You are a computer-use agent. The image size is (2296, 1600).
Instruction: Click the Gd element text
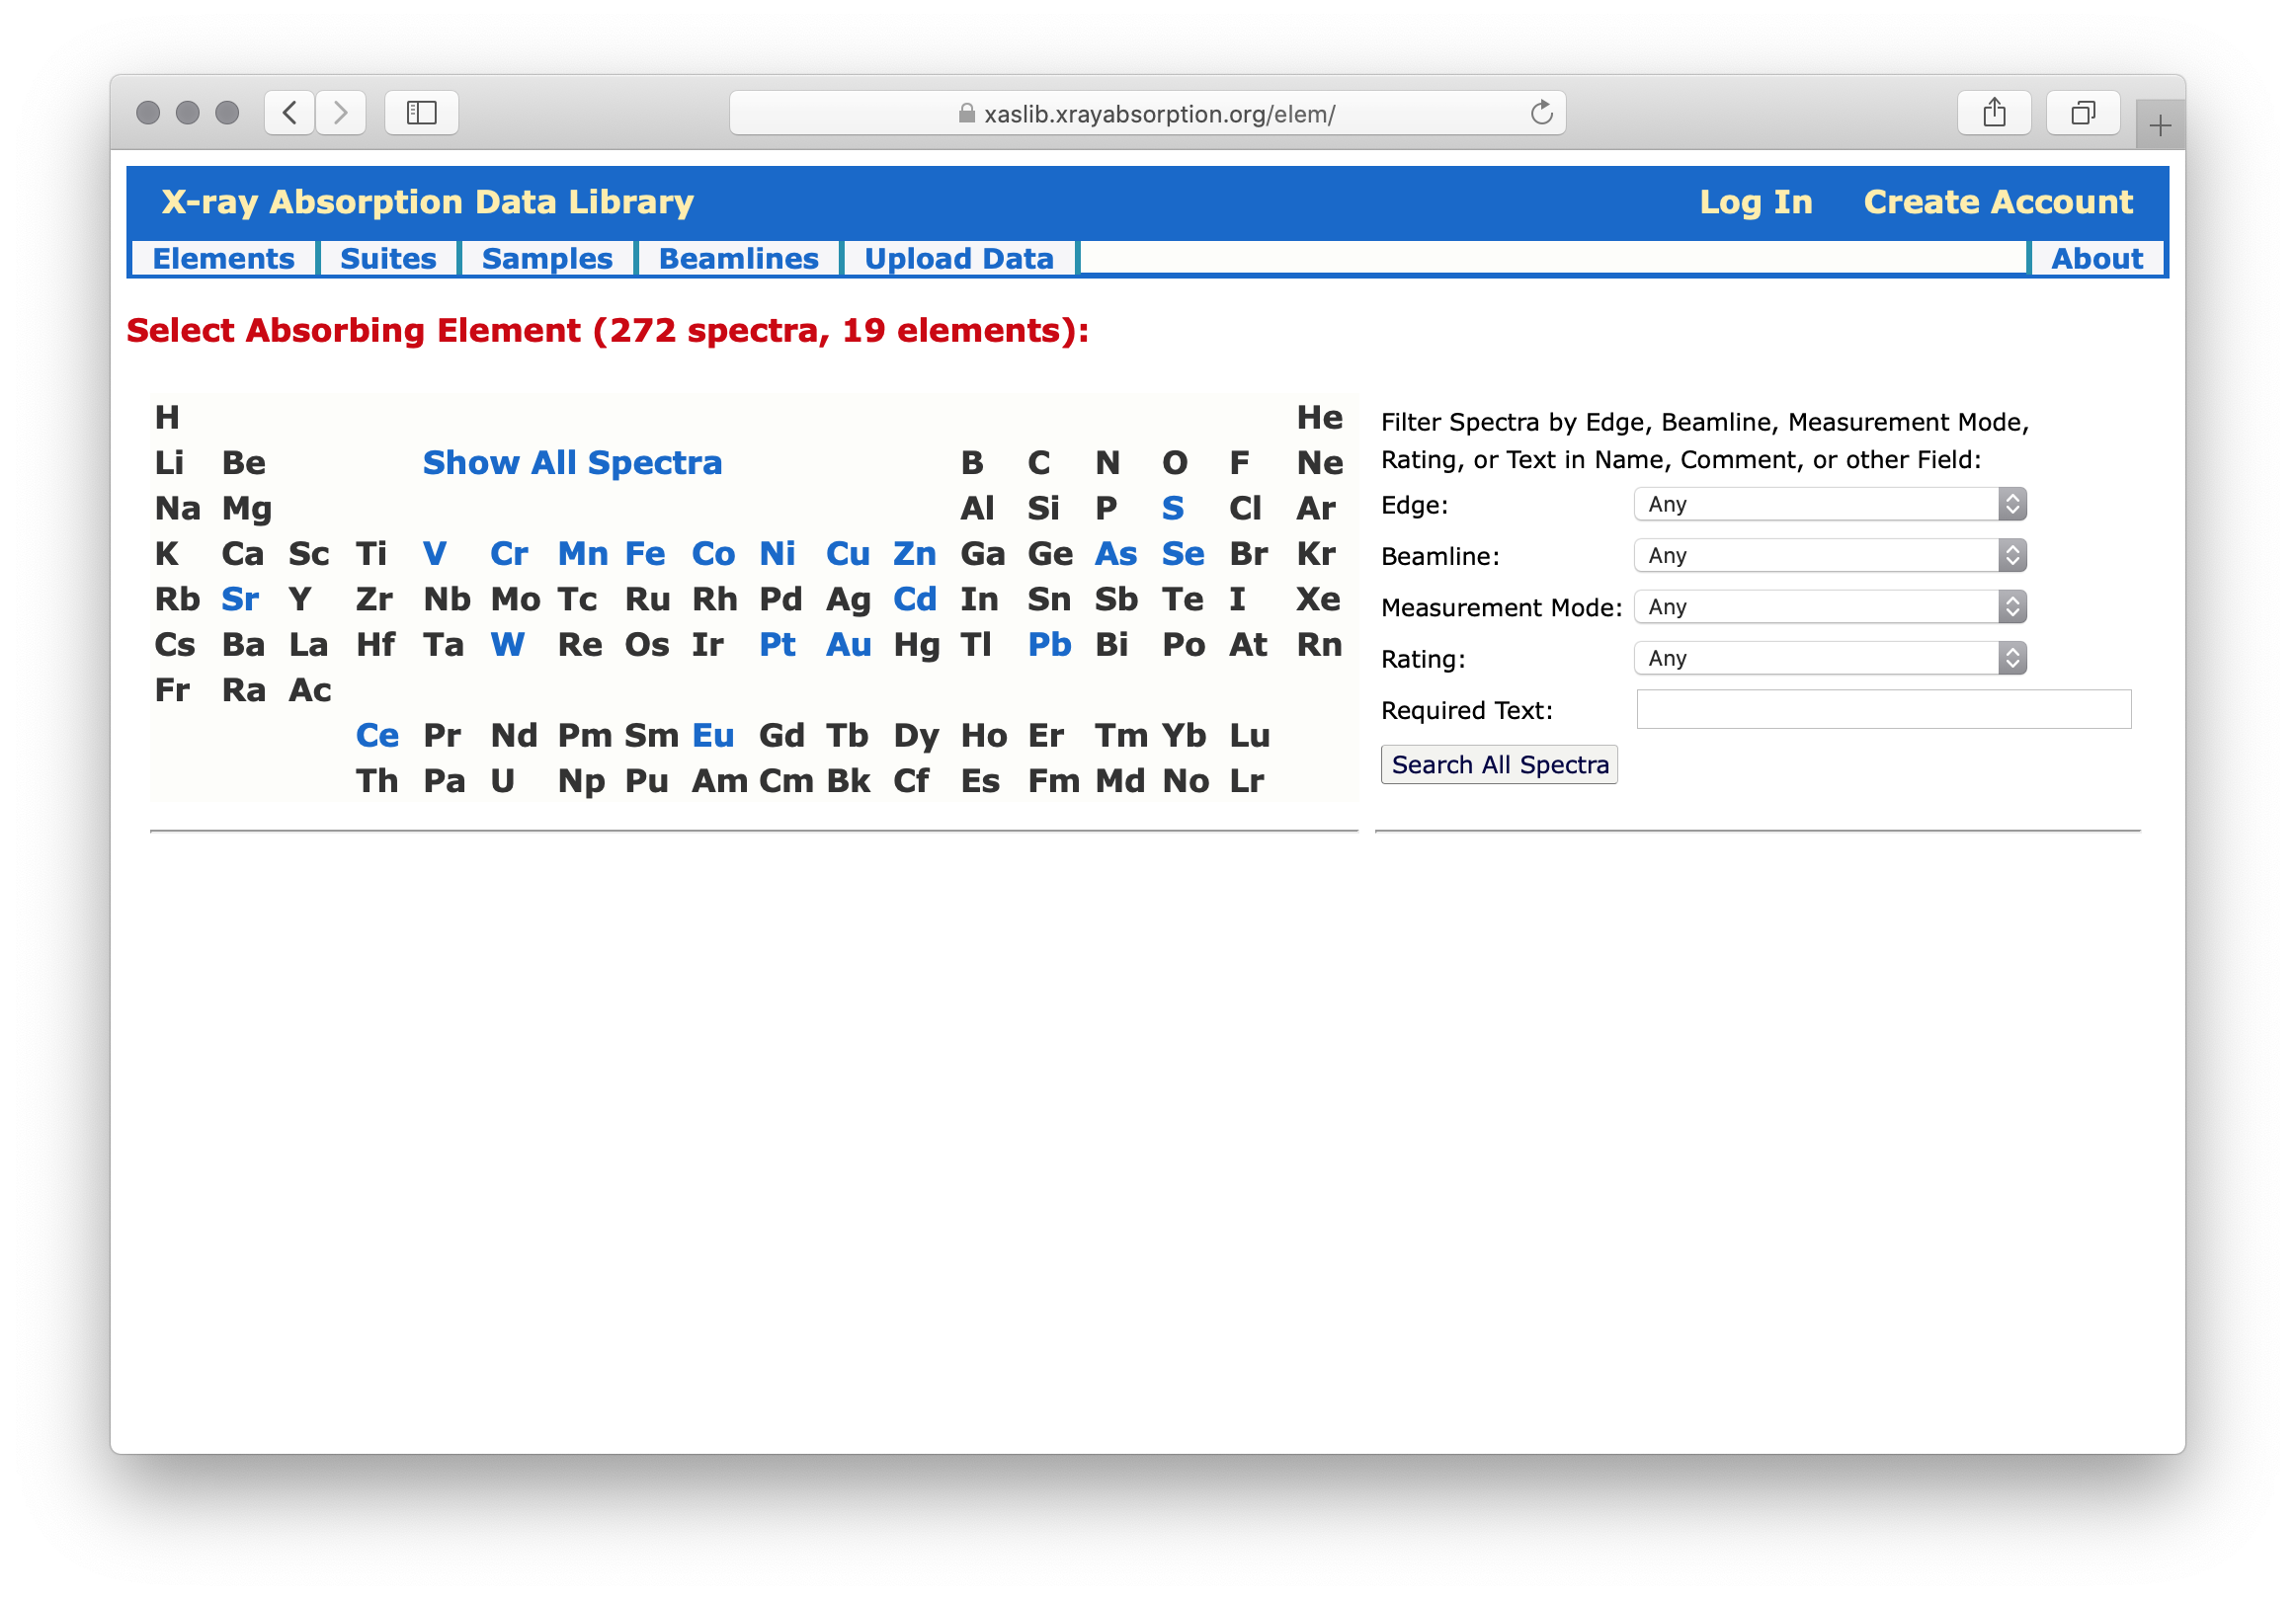[781, 736]
